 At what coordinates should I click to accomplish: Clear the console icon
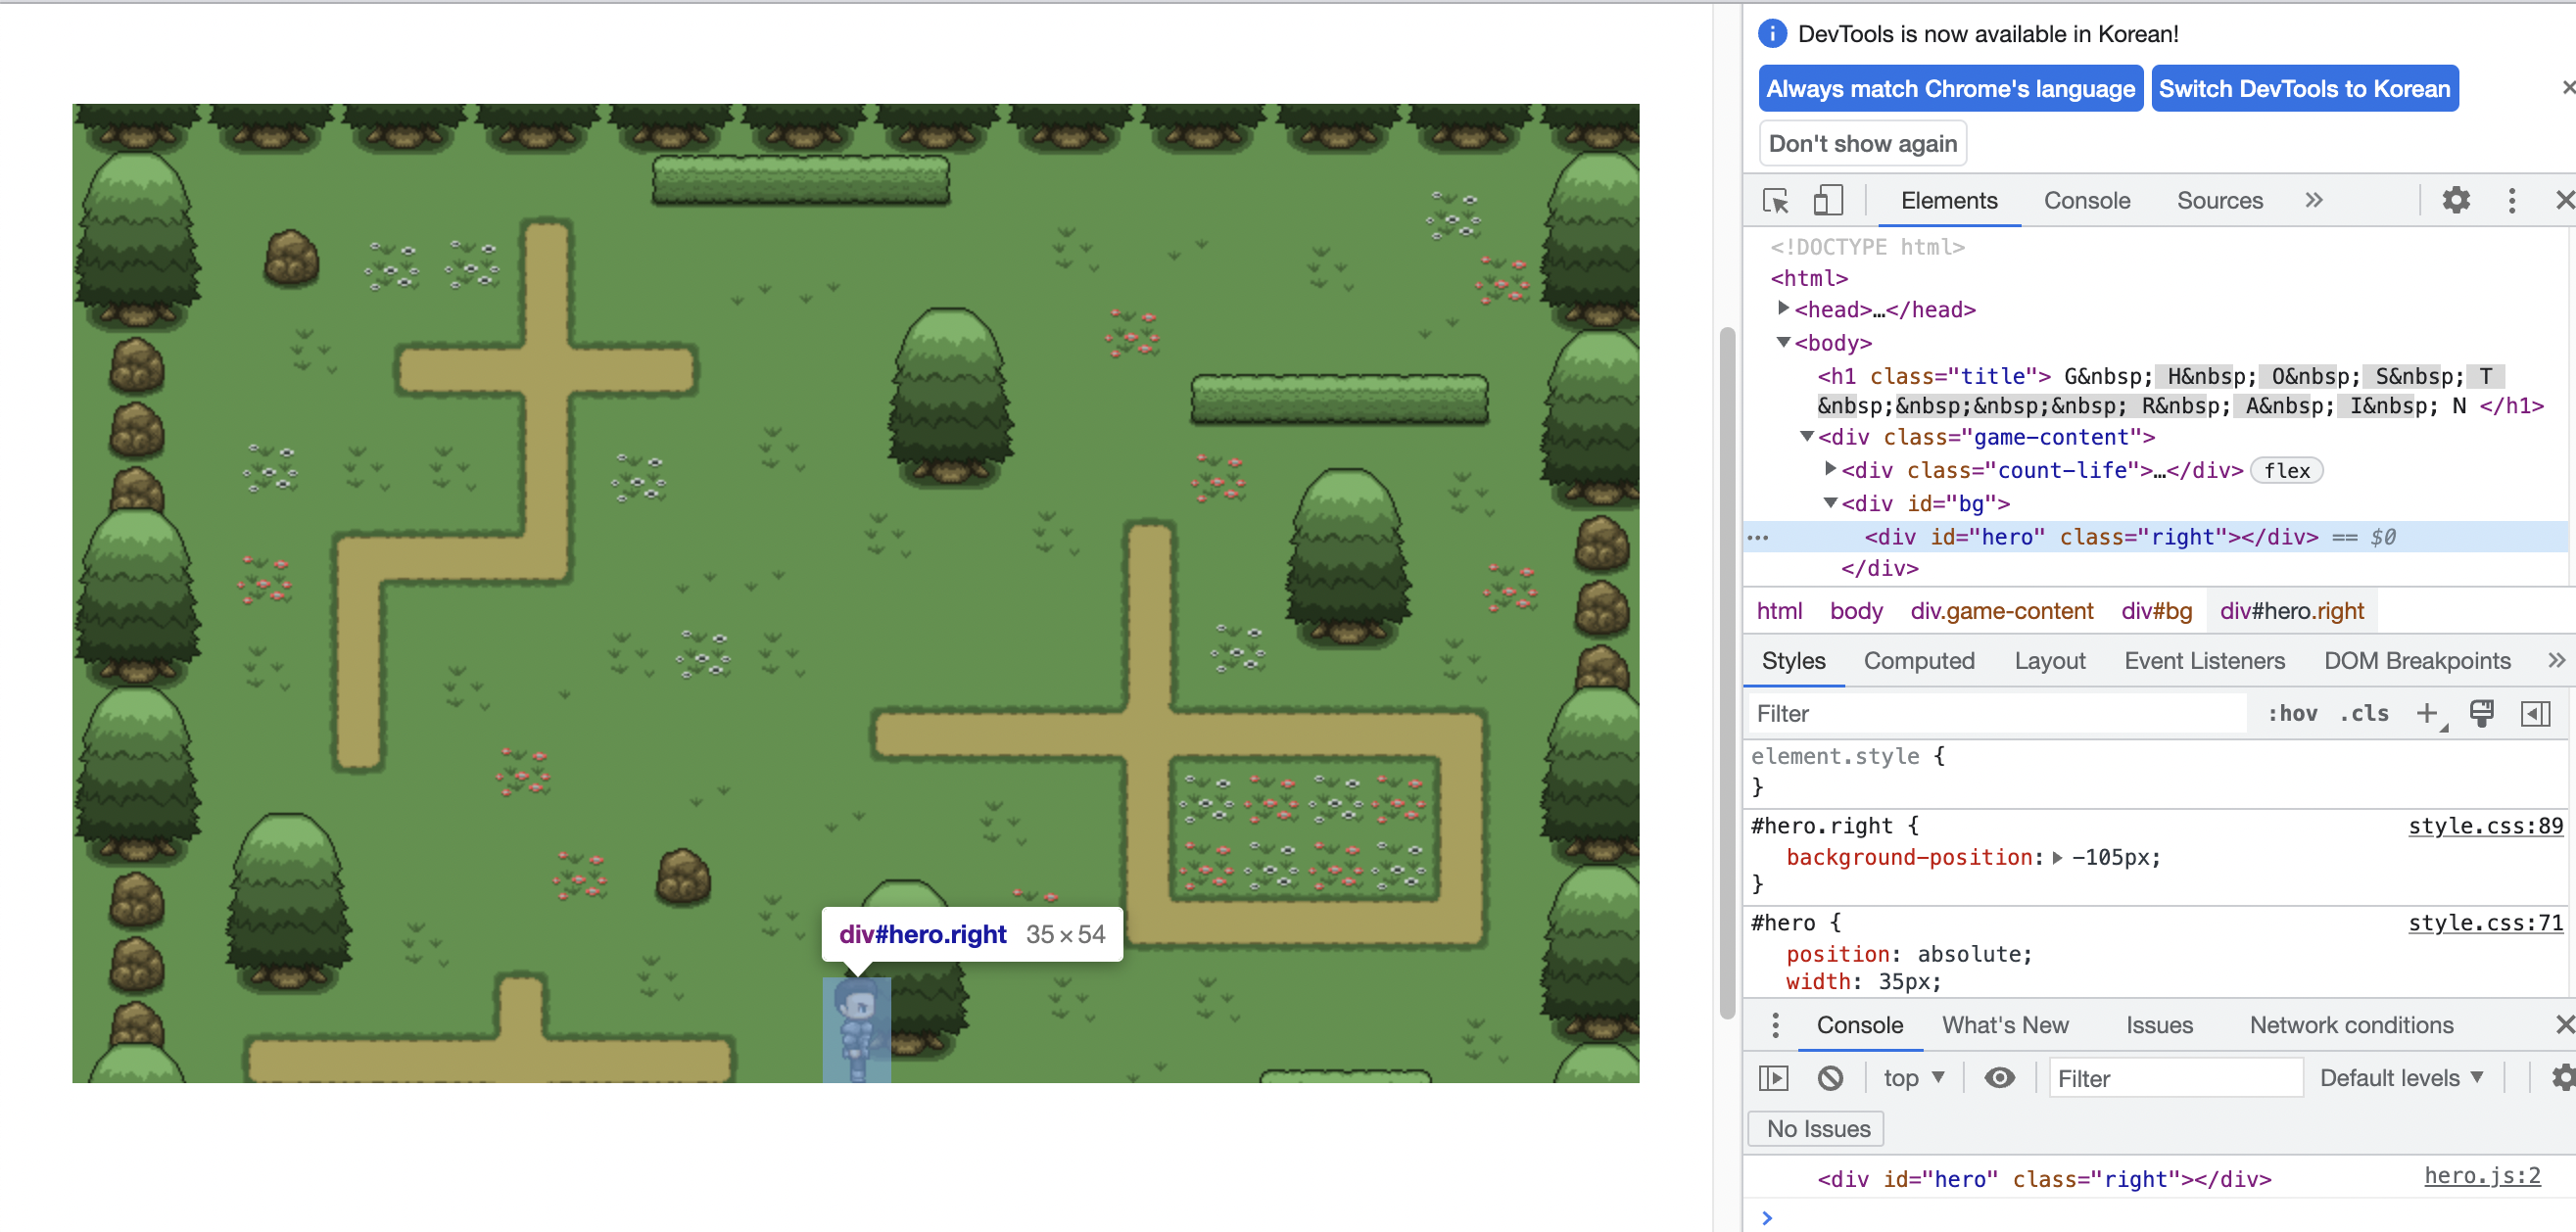(1830, 1078)
